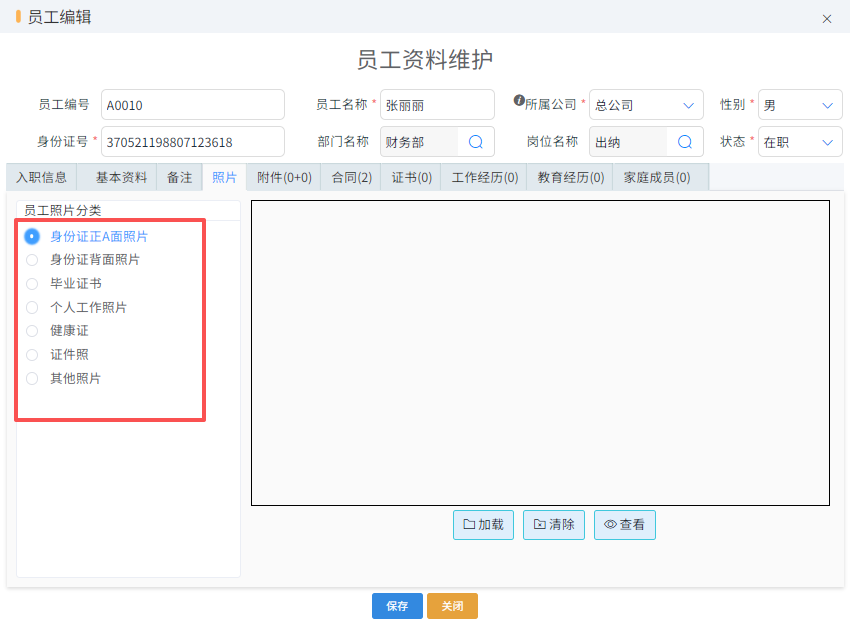Select 身份证背面照片 radio option
The image size is (850, 626).
point(32,260)
